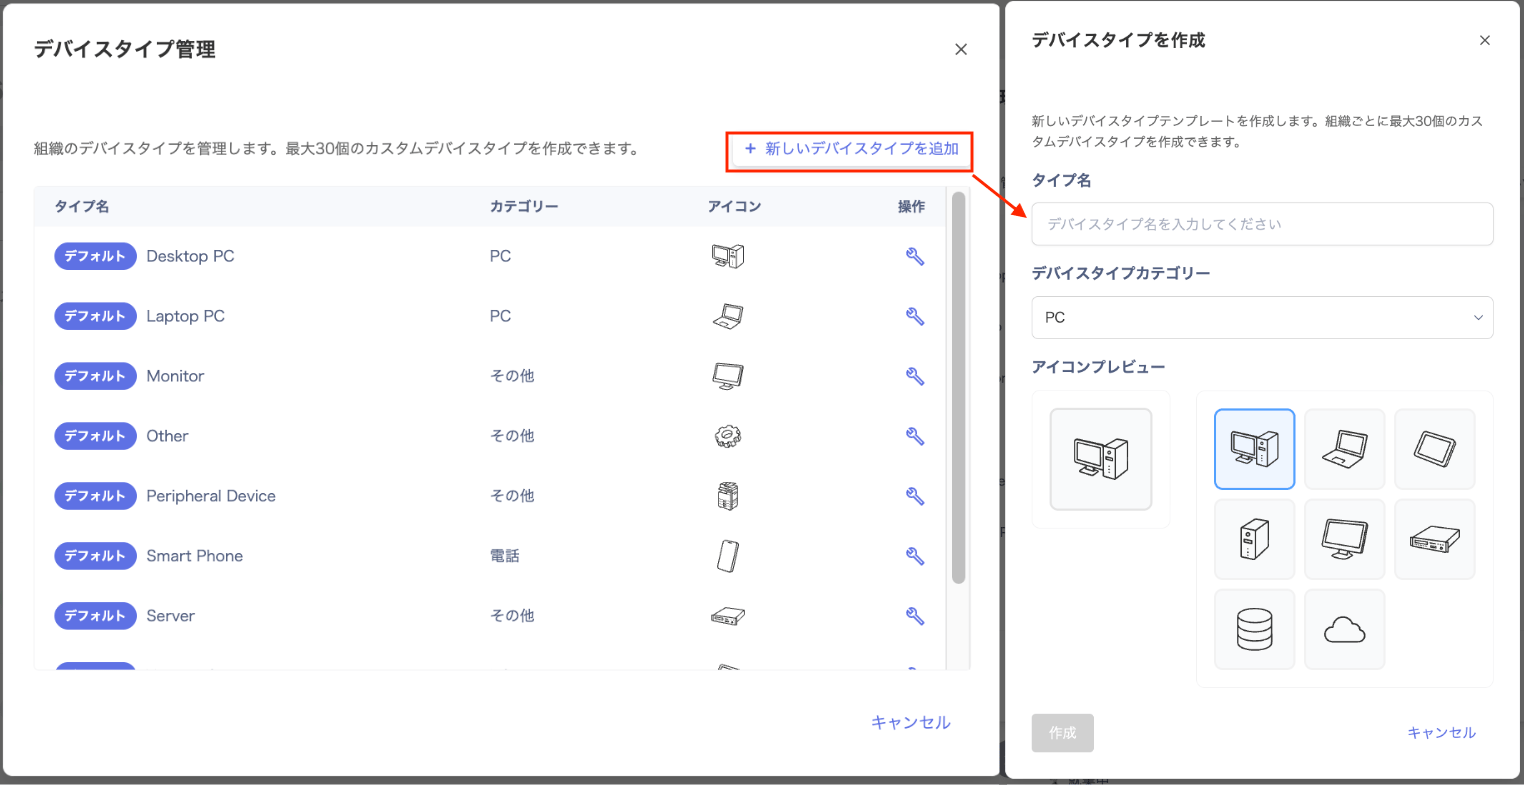This screenshot has height=786, width=1524.
Task: Click the gear icon in the Other row
Action: pos(728,436)
